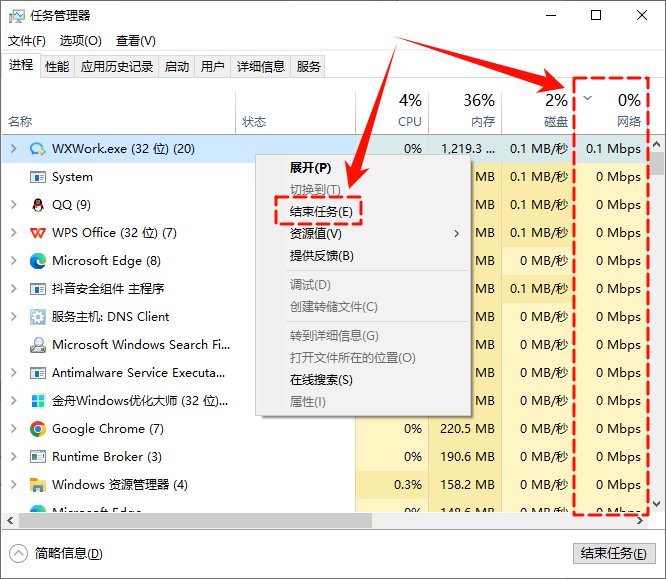
Task: Click the 简略信息 up-arrow circle icon
Action: [18, 554]
